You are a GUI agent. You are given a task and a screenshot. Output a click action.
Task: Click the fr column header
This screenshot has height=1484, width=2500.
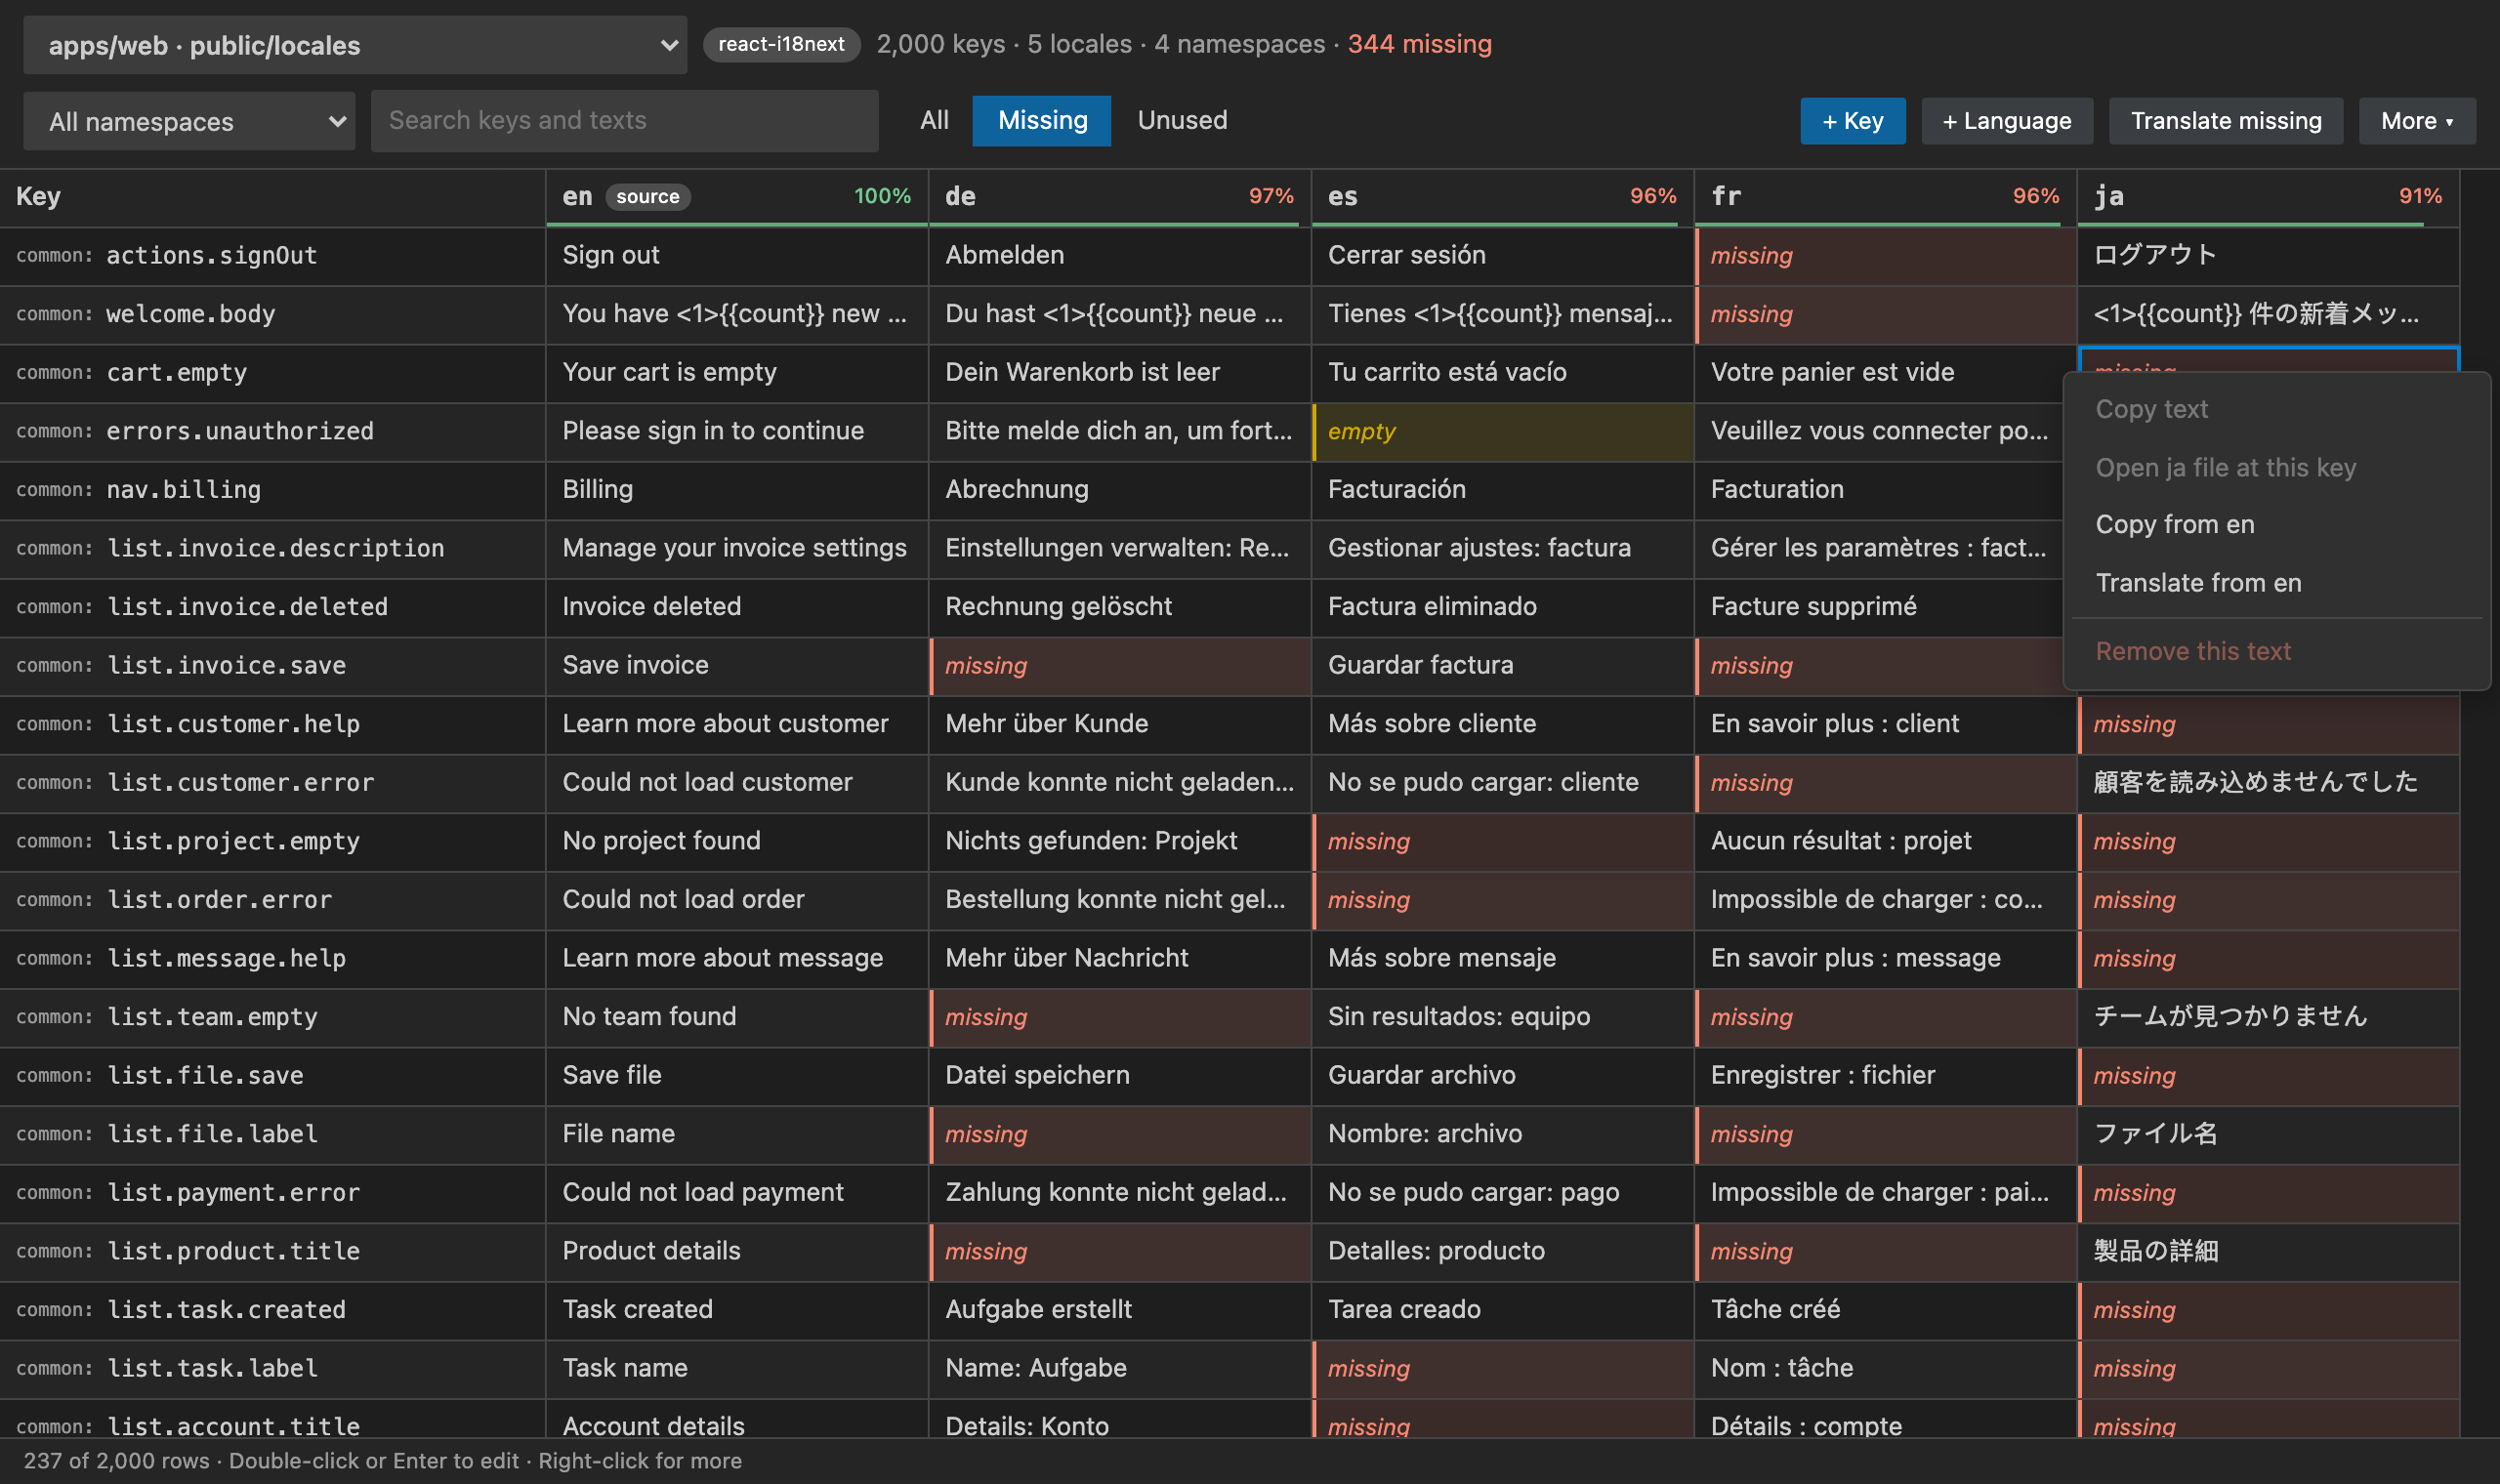(1886, 197)
